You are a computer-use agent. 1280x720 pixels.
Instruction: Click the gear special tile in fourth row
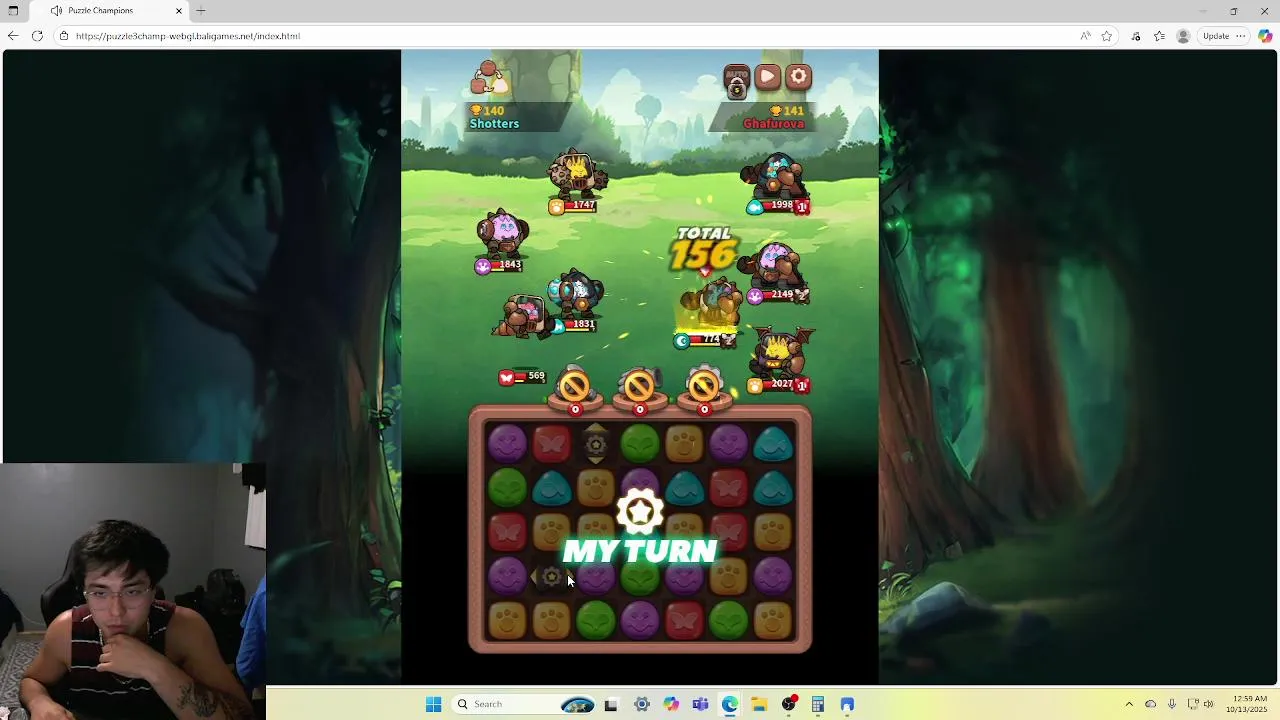pos(551,576)
